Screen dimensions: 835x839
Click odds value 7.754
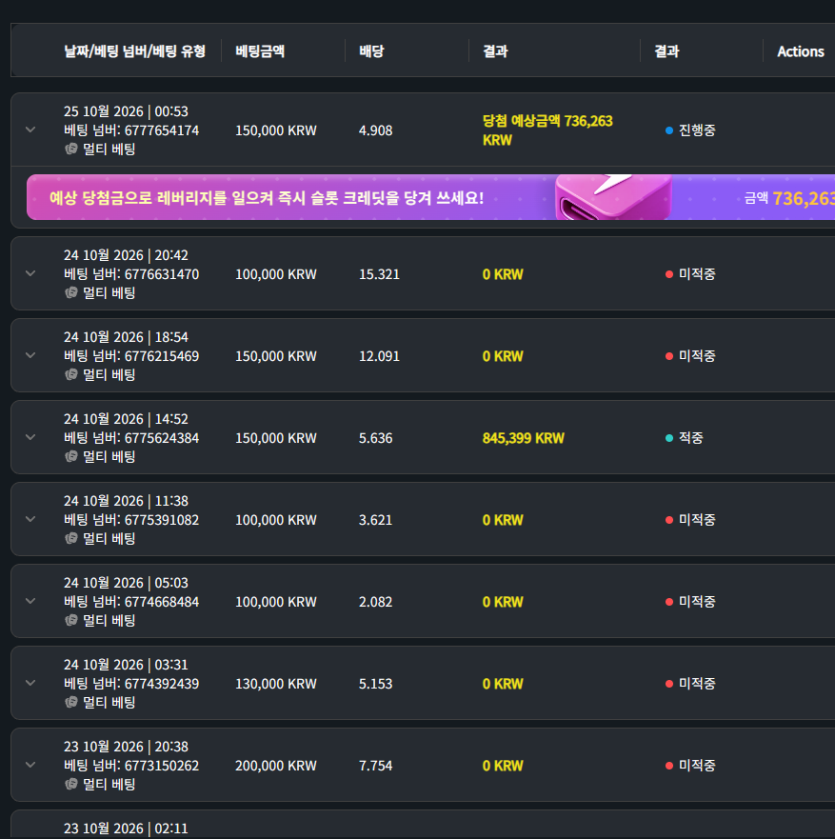coord(376,766)
